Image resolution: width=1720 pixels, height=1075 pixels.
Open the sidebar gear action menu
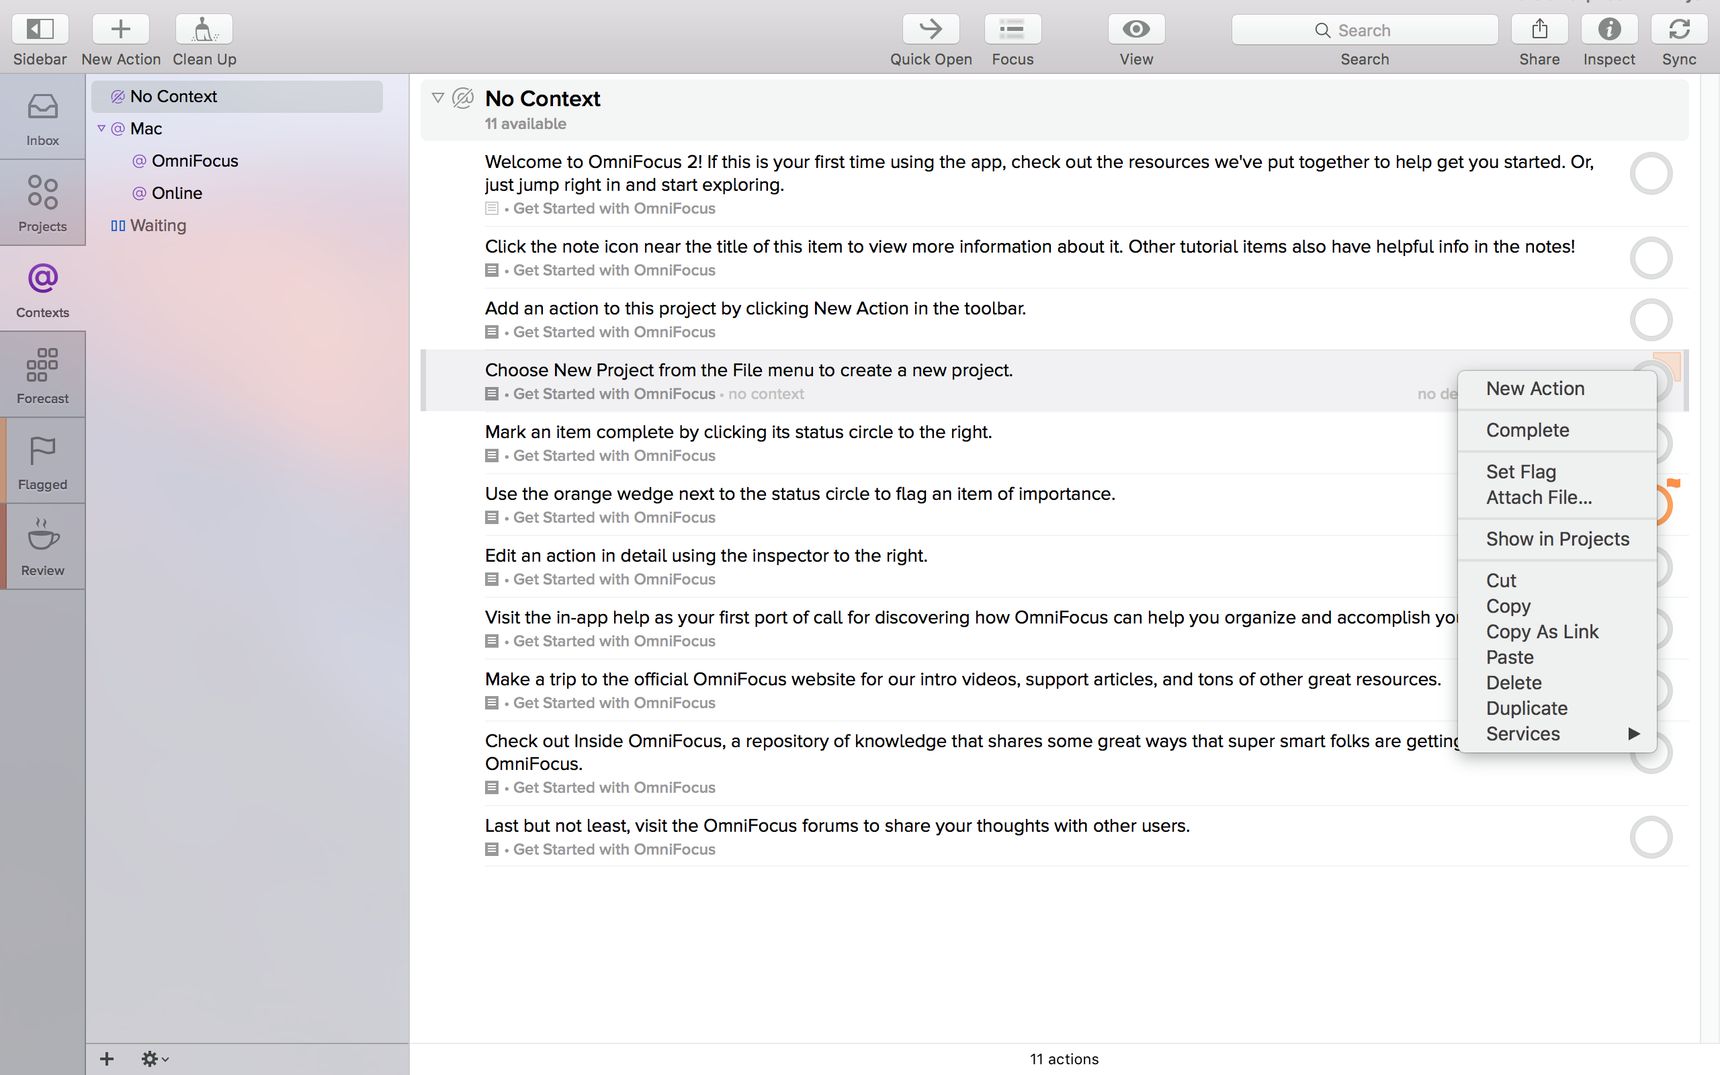pyautogui.click(x=154, y=1058)
